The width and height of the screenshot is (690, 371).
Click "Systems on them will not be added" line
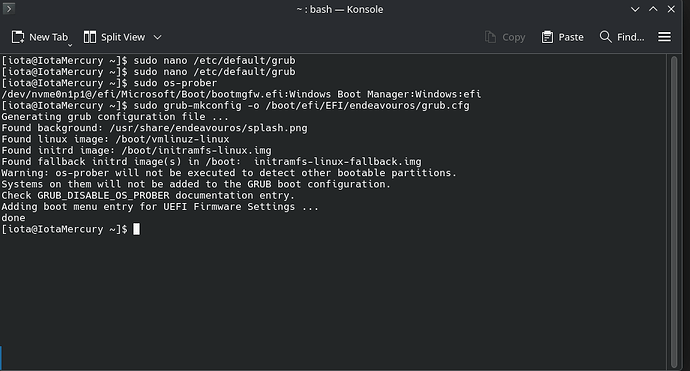[196, 184]
